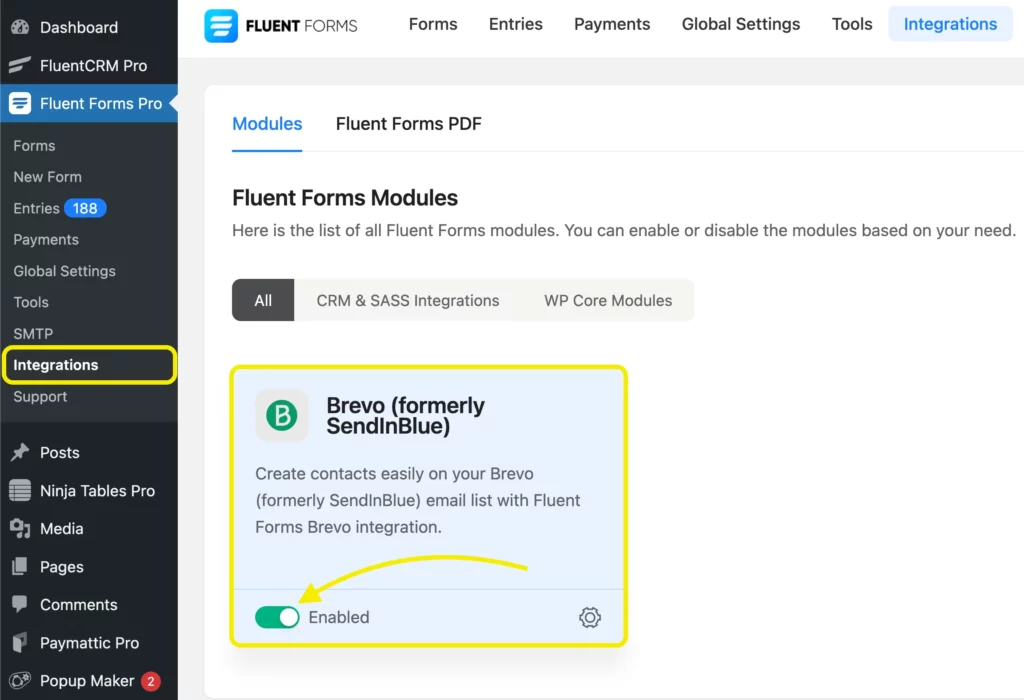This screenshot has width=1024, height=700.
Task: Open Payments in top navigation
Action: [612, 24]
